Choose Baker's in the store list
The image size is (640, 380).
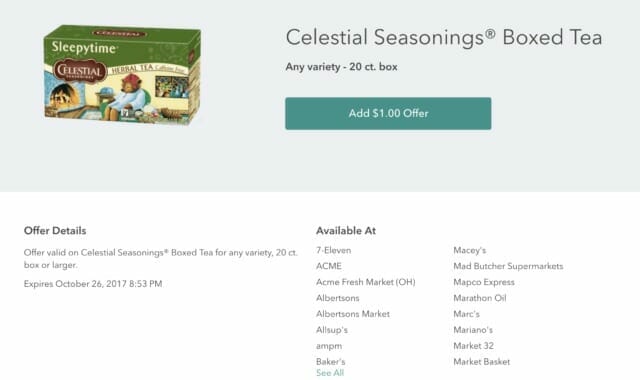(x=331, y=362)
